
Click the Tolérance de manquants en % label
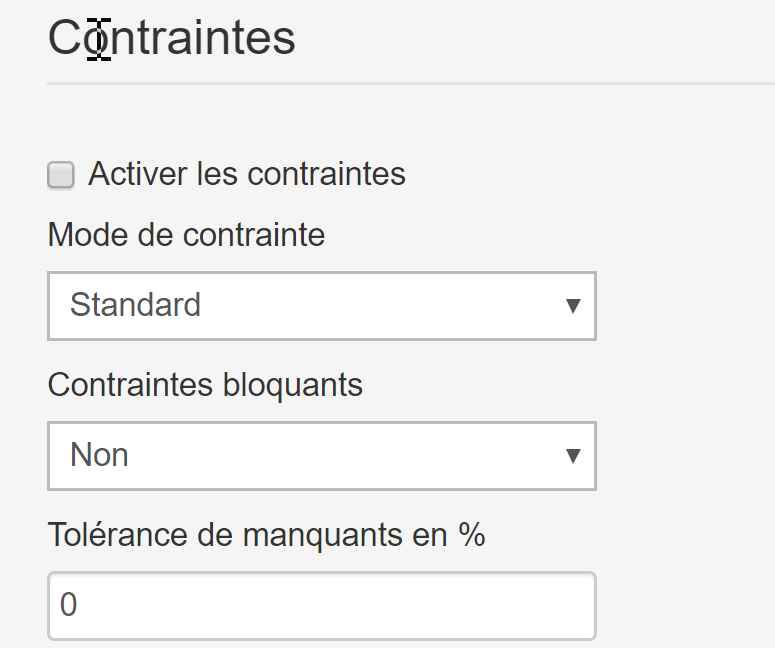[266, 535]
